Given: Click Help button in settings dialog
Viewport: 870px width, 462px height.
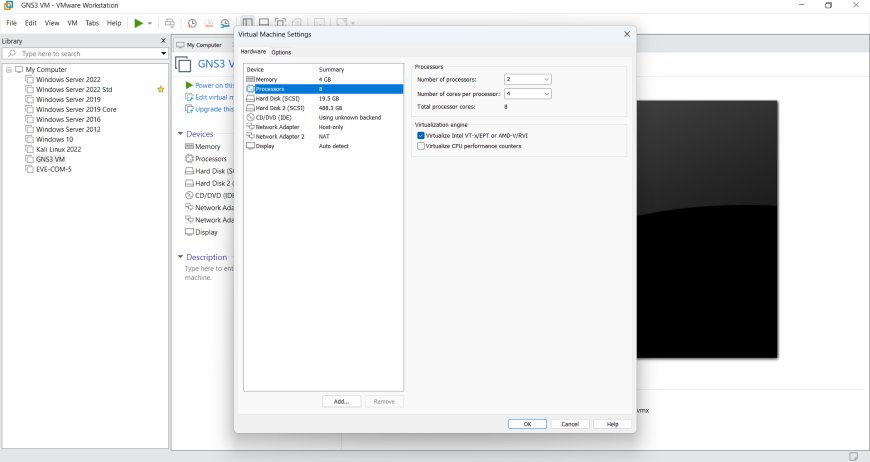Looking at the screenshot, I should (613, 424).
